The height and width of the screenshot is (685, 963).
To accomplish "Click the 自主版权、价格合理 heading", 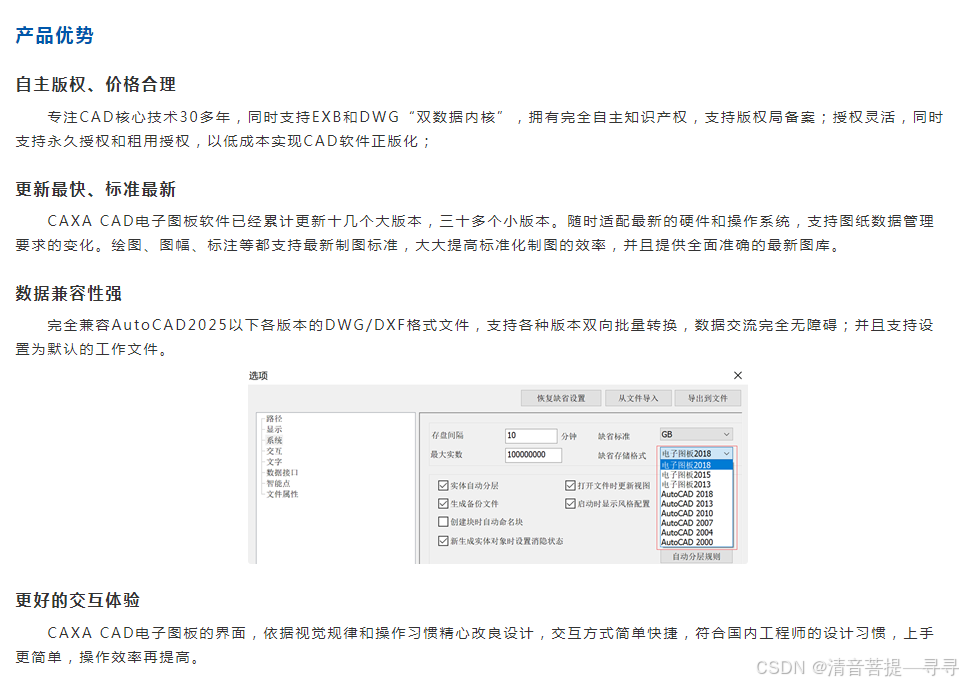I will [96, 84].
